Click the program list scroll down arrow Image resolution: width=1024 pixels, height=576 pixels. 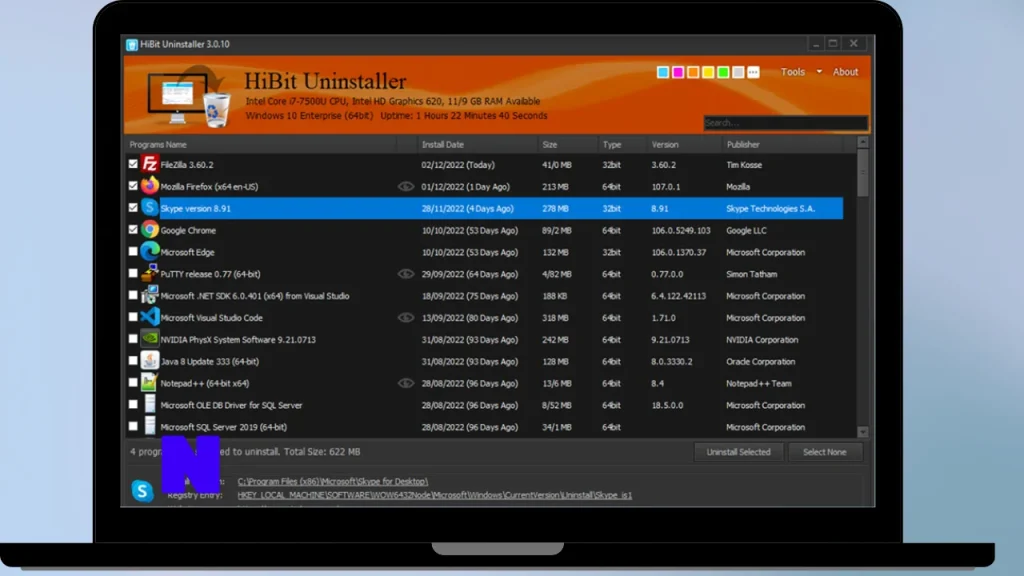coord(863,432)
